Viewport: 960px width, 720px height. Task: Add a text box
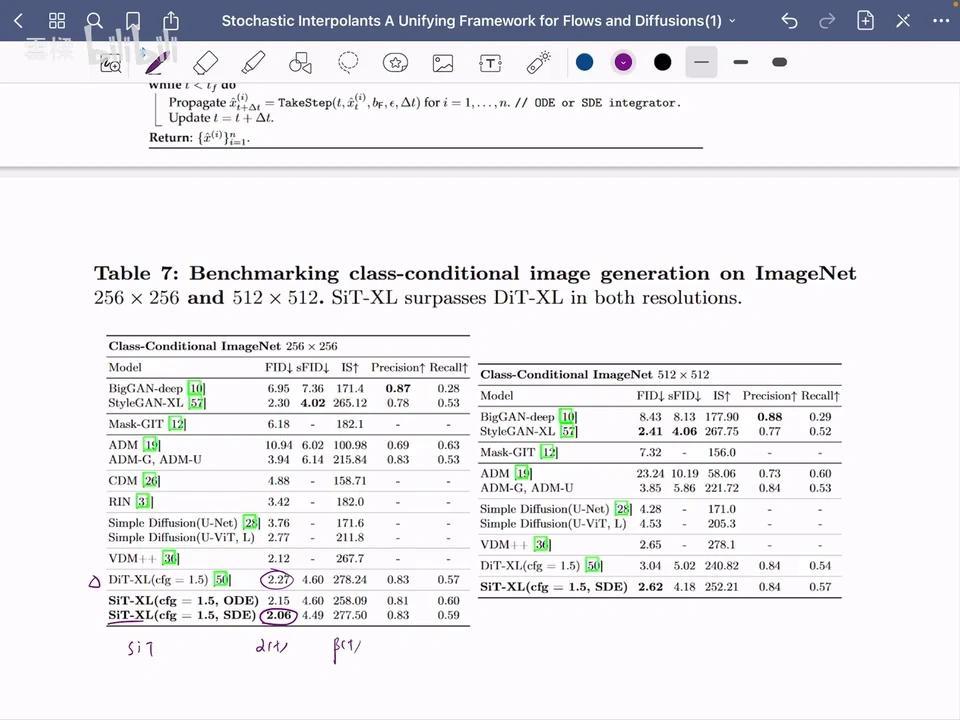(x=490, y=62)
